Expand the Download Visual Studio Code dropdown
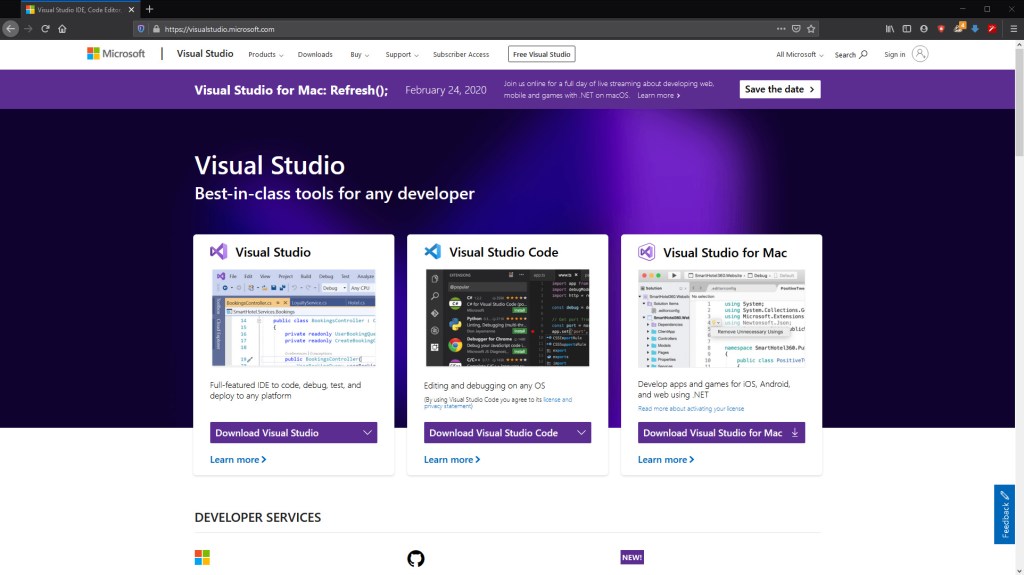The height and width of the screenshot is (575, 1024). tap(581, 433)
